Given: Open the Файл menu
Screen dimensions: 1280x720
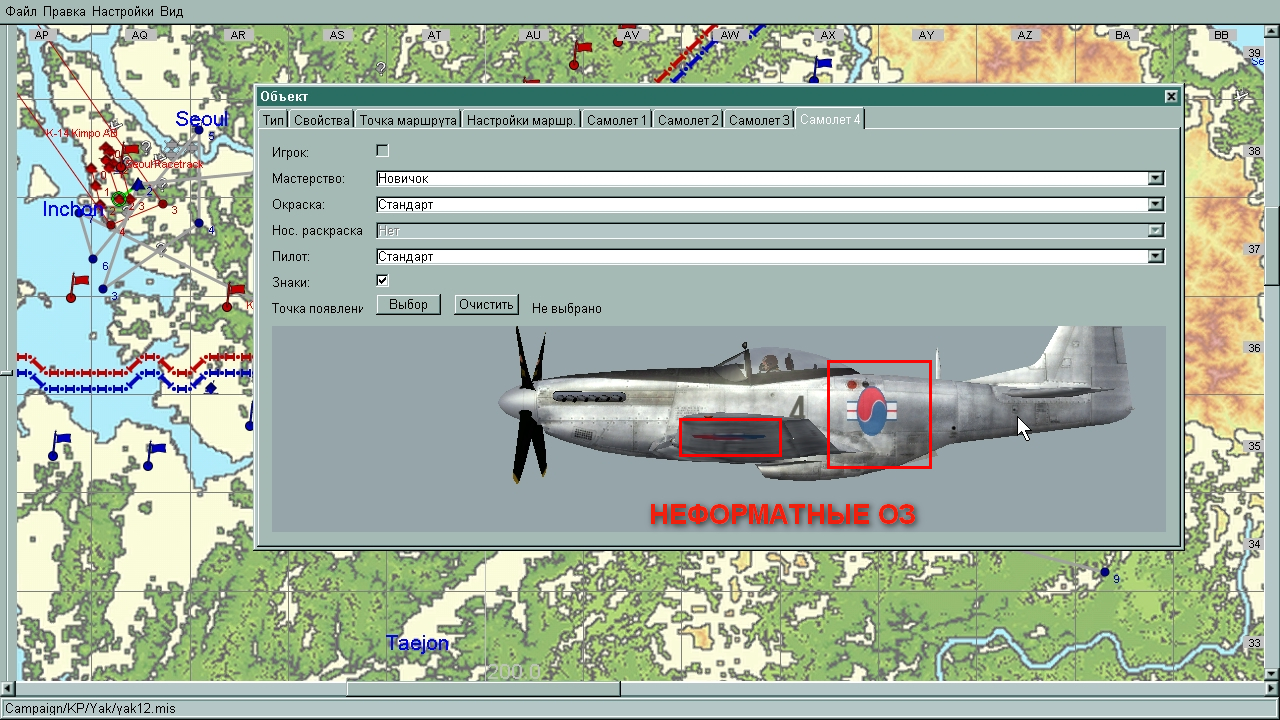Looking at the screenshot, I should click(22, 11).
